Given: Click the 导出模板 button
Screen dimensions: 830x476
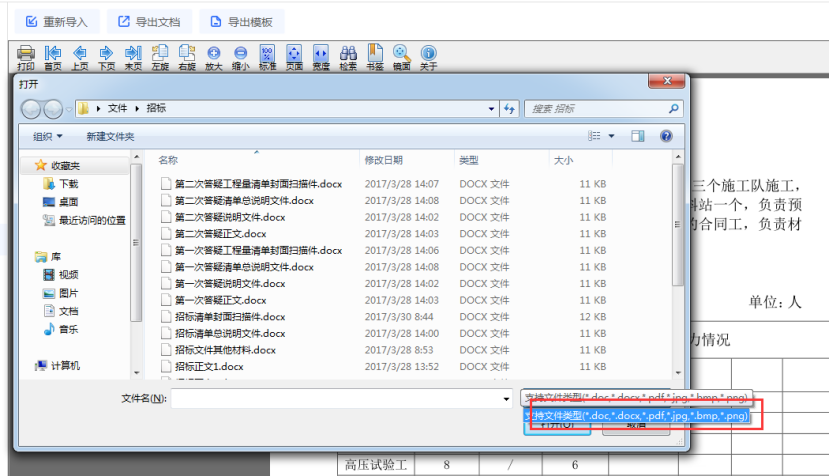Looking at the screenshot, I should 241,21.
